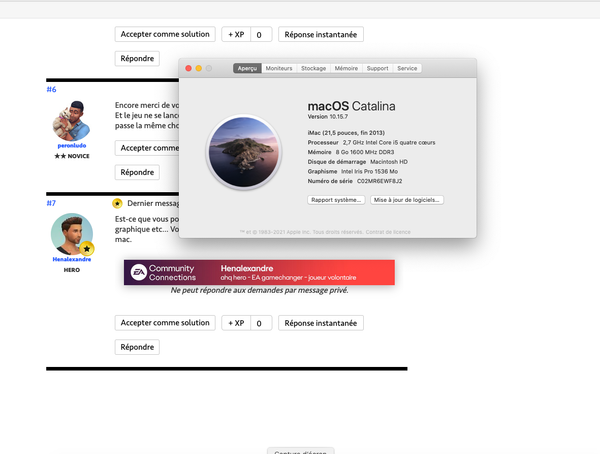Click Henalexandre's avatar picture

point(72,234)
